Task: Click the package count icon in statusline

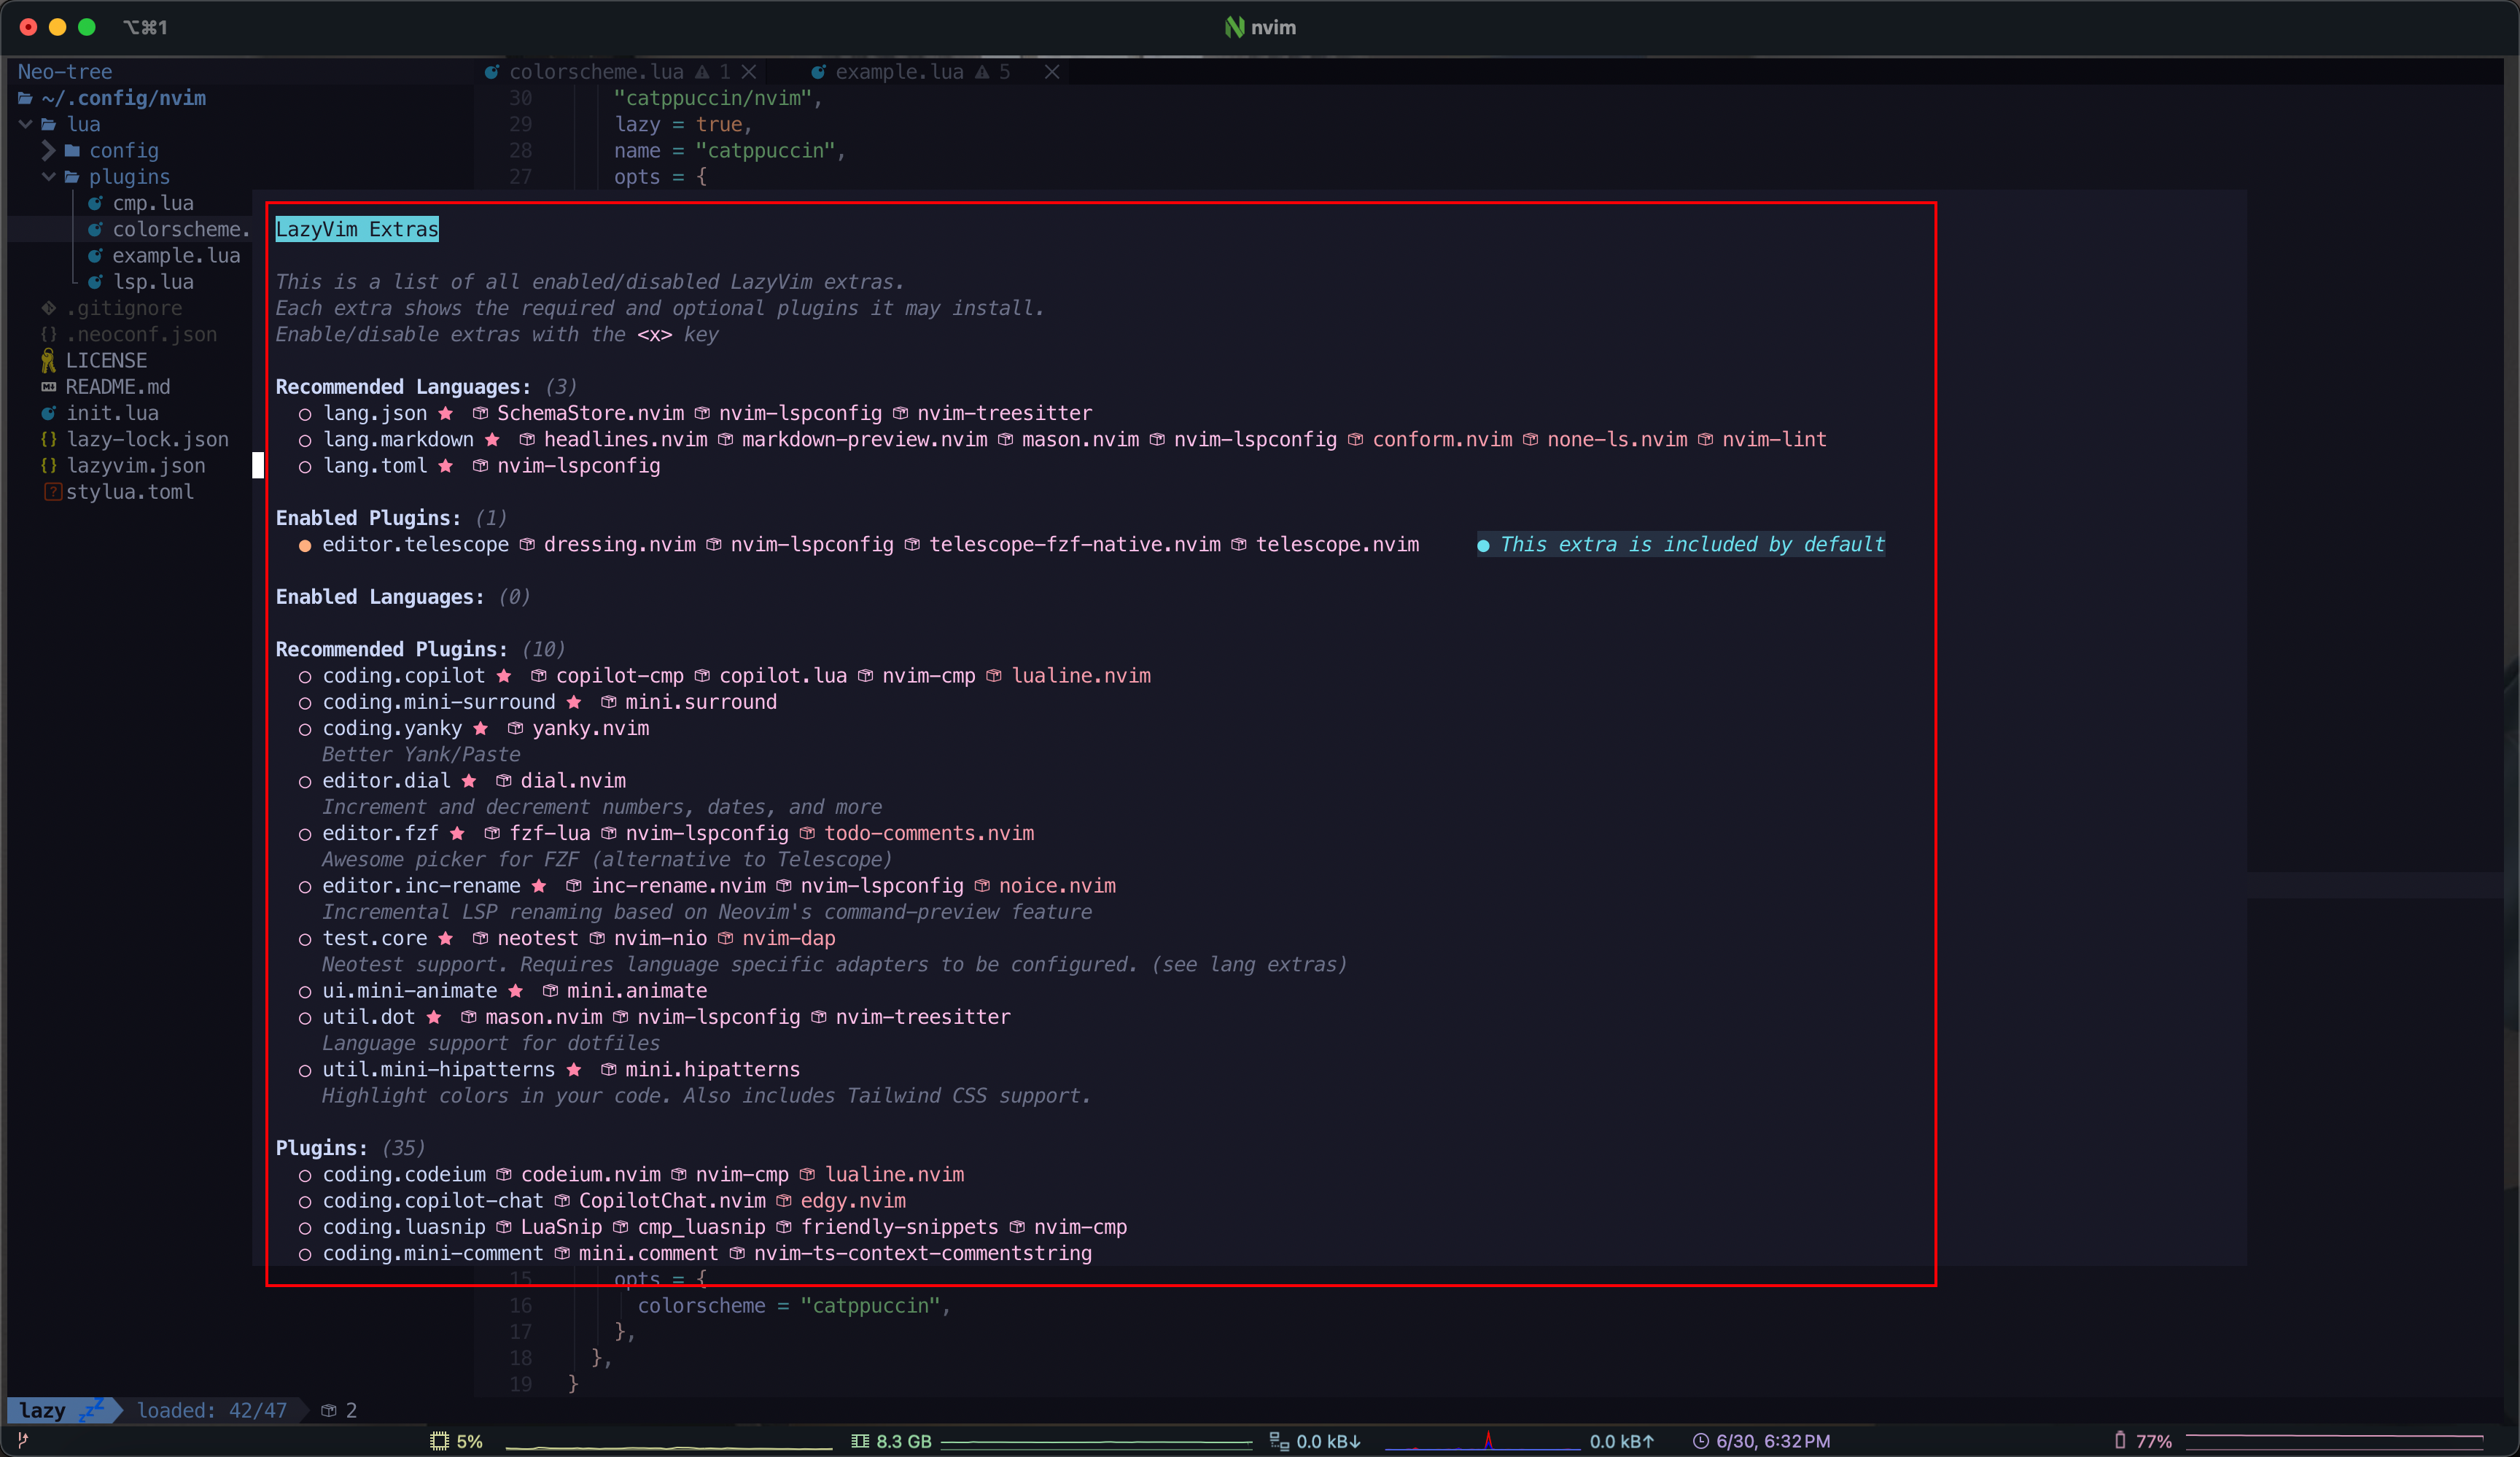Action: (329, 1411)
